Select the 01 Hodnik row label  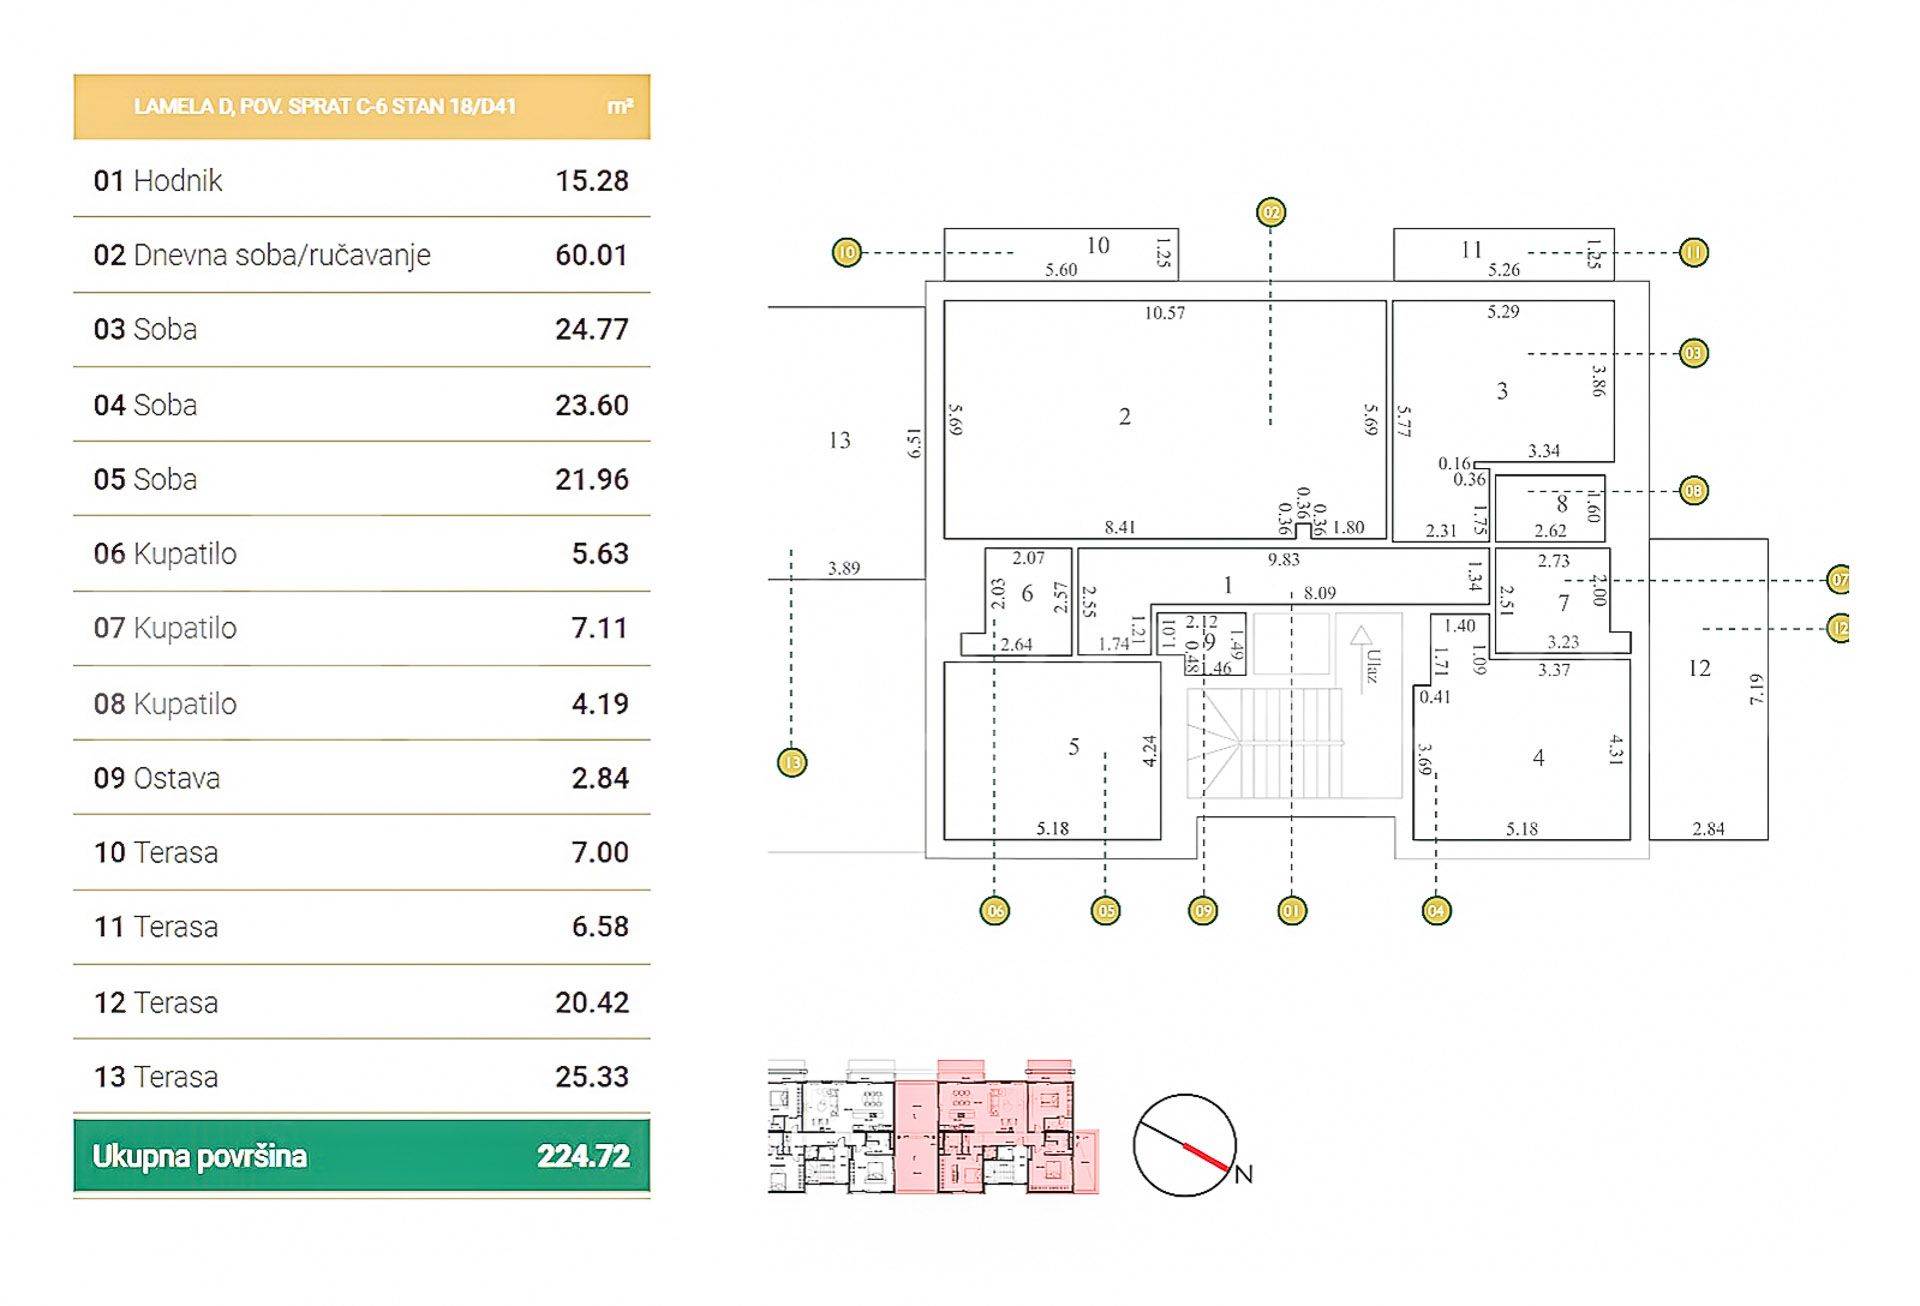point(158,181)
